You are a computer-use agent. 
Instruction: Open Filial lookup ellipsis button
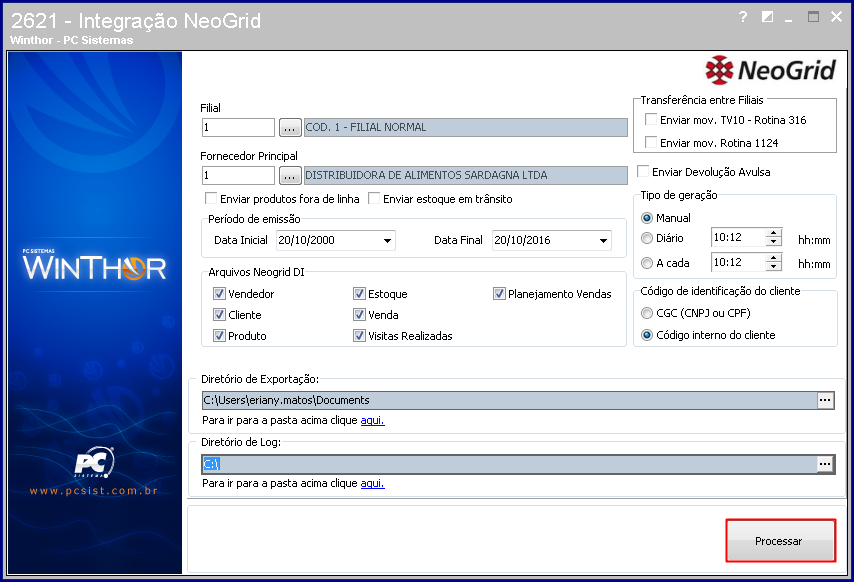point(290,128)
